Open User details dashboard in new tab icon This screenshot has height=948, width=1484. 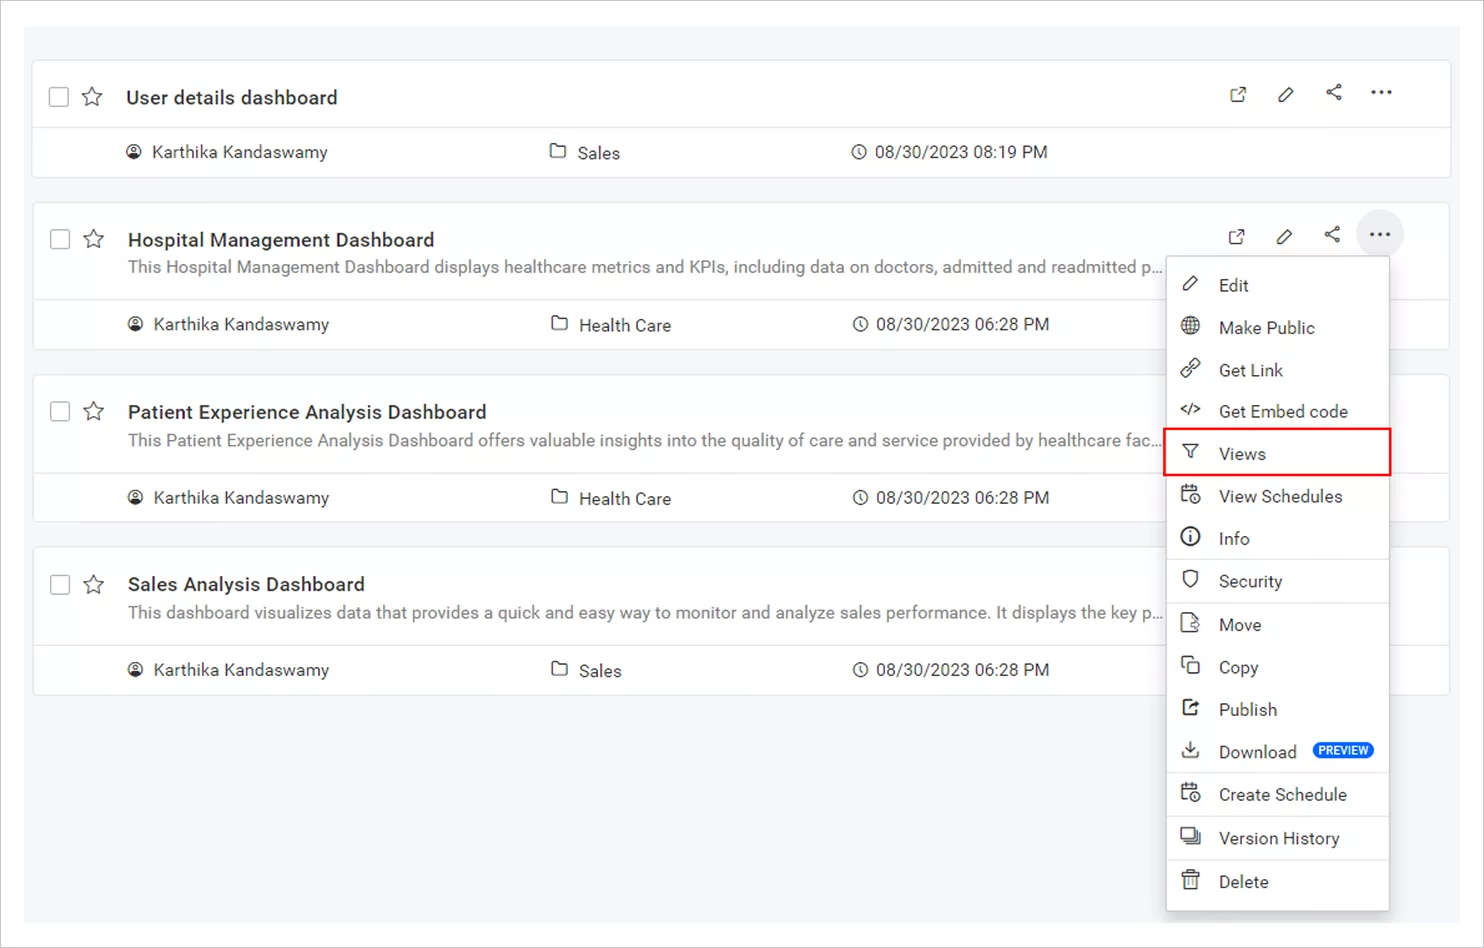tap(1238, 95)
